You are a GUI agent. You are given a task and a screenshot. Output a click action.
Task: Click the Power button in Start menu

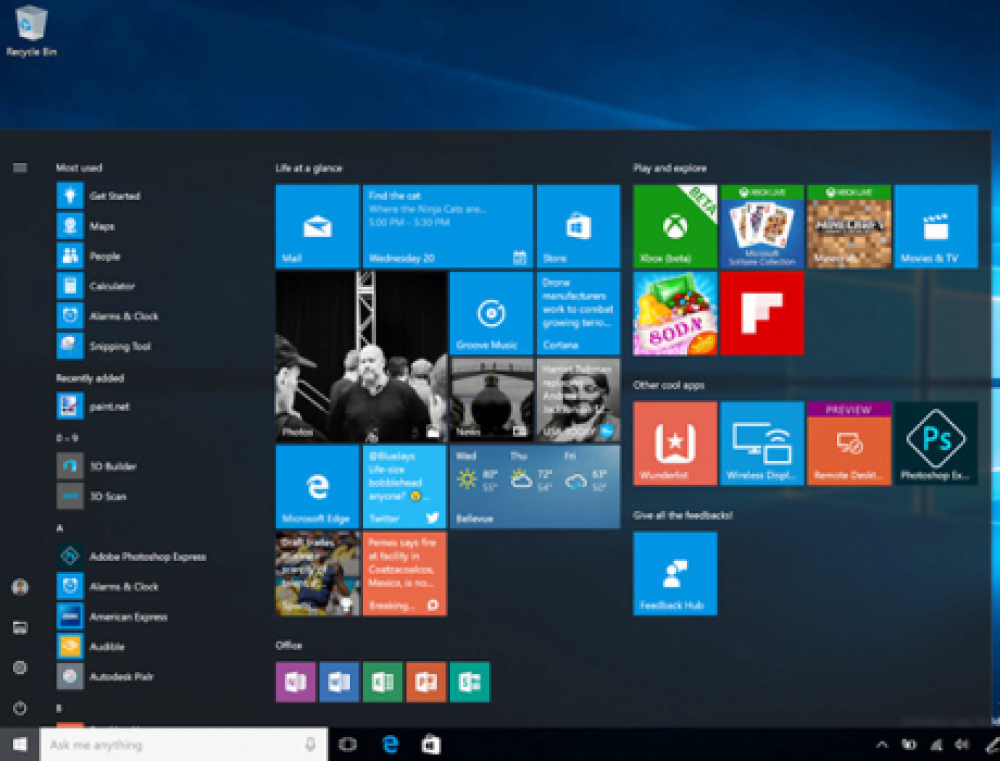[20, 708]
